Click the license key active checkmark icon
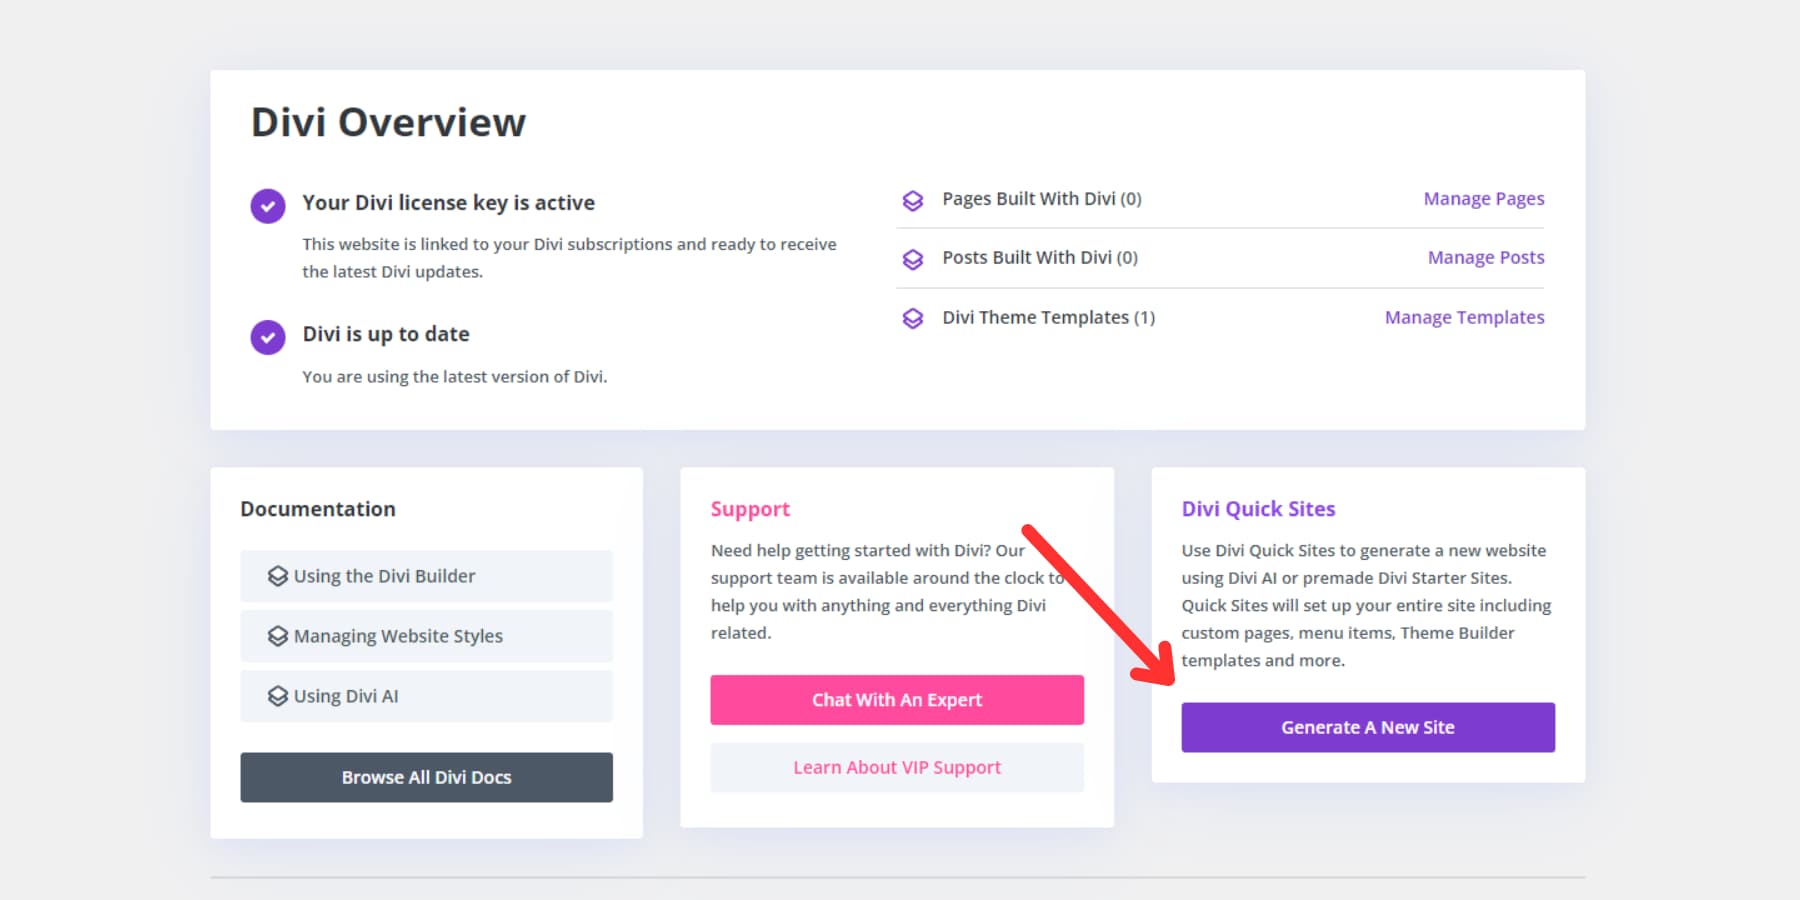The width and height of the screenshot is (1800, 900). click(267, 205)
